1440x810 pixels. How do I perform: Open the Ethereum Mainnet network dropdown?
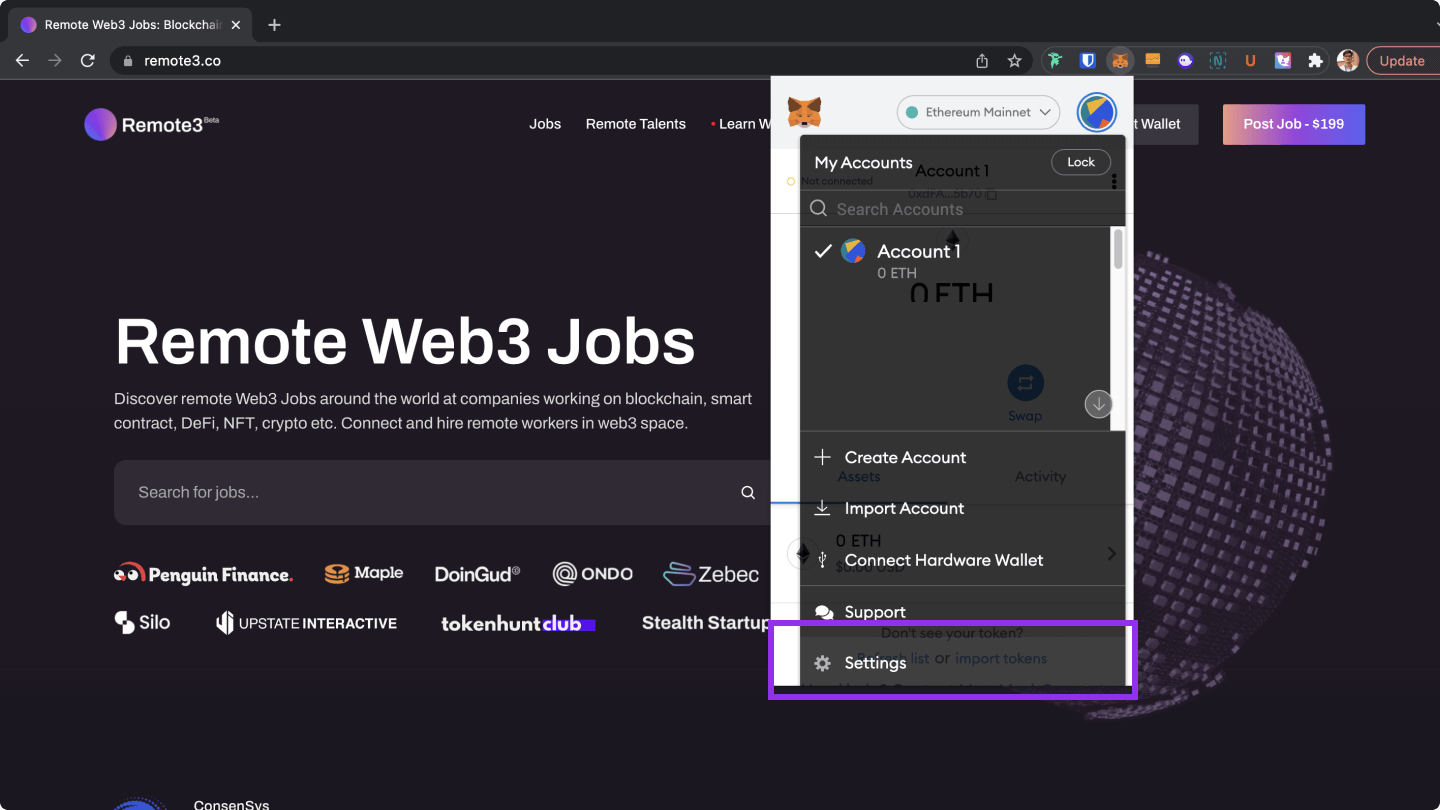tap(979, 112)
